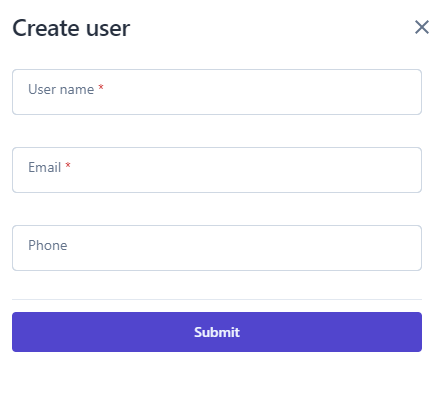Submit the Create user form
This screenshot has width=438, height=399.
217,332
